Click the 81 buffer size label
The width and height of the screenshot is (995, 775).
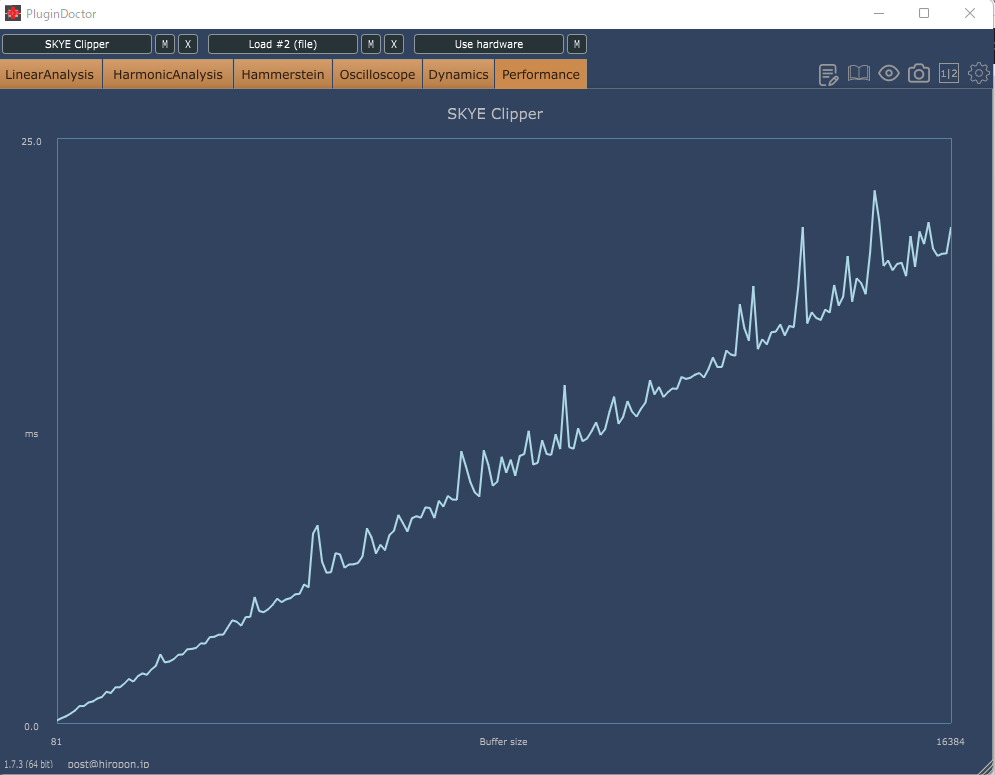point(56,741)
